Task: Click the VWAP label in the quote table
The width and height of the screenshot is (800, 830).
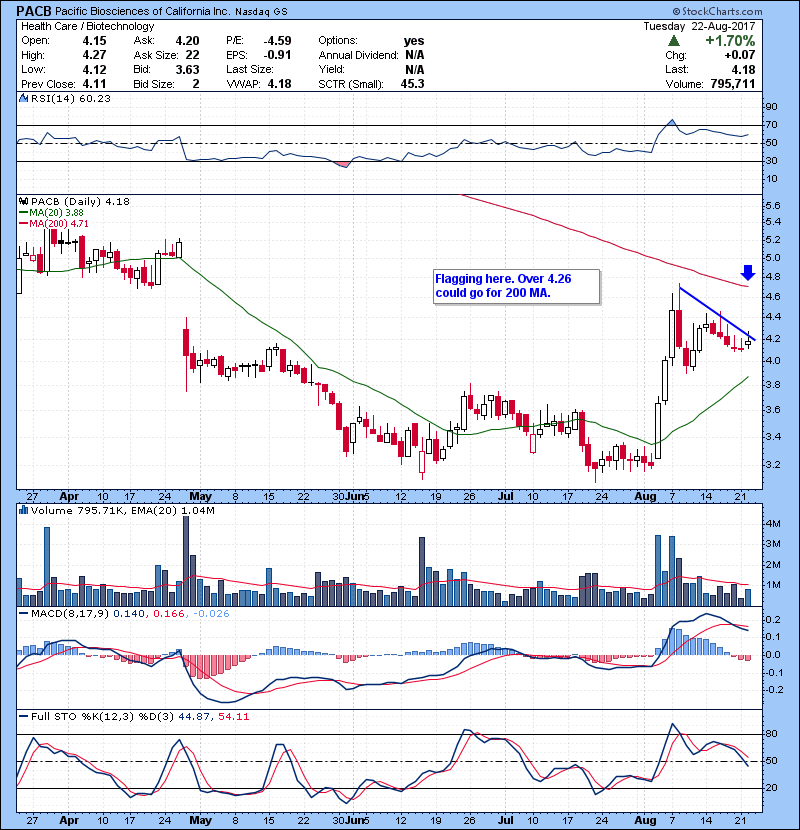Action: click(244, 84)
